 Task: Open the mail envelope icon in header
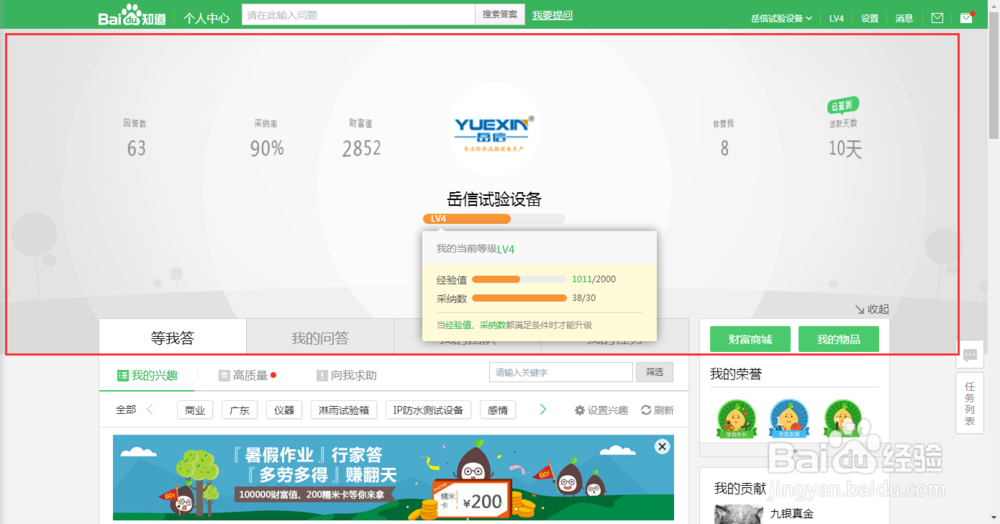coord(937,18)
